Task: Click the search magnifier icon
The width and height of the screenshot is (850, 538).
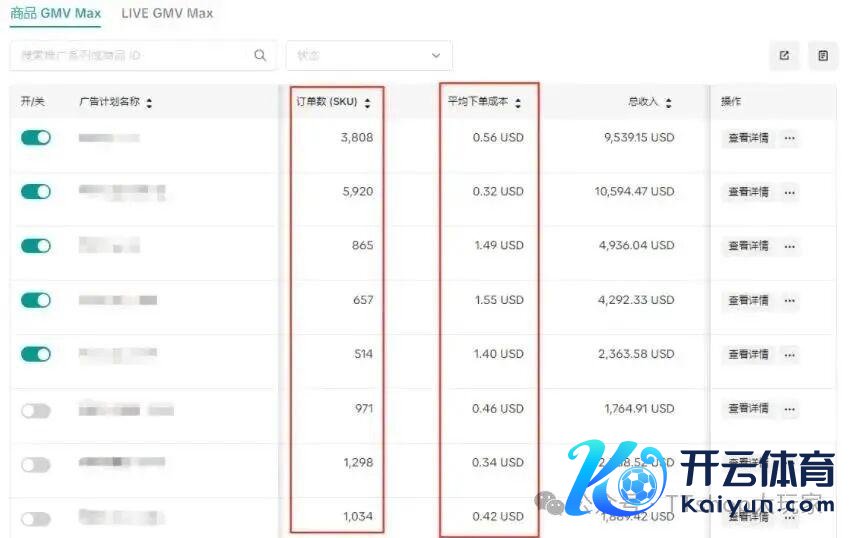Action: point(260,56)
